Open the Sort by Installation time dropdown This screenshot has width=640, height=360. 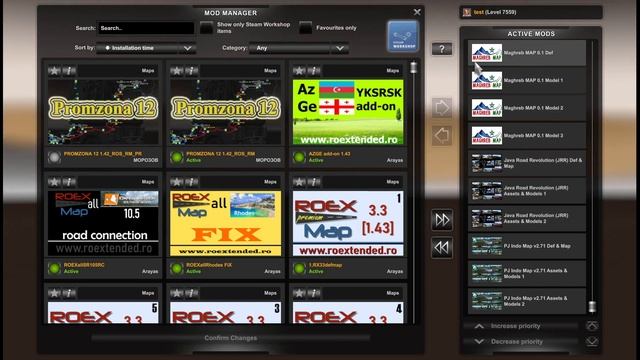[x=146, y=48]
